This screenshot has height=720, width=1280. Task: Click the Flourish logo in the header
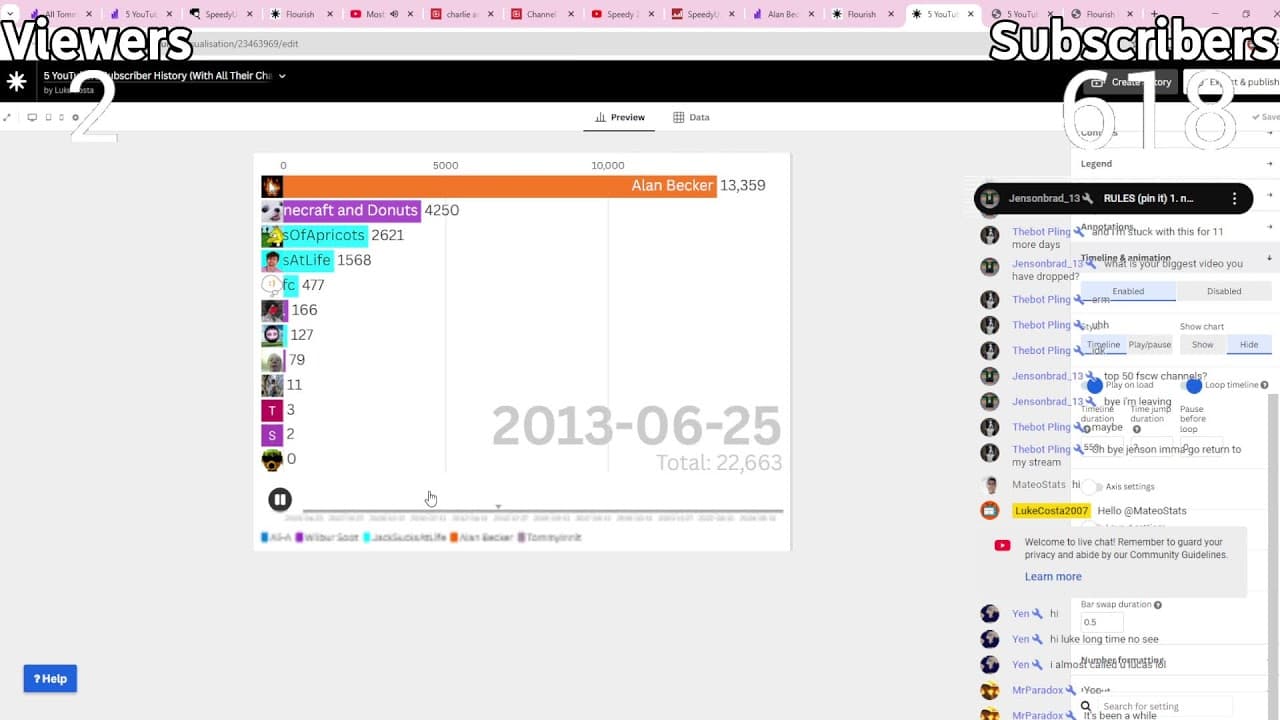coord(16,82)
